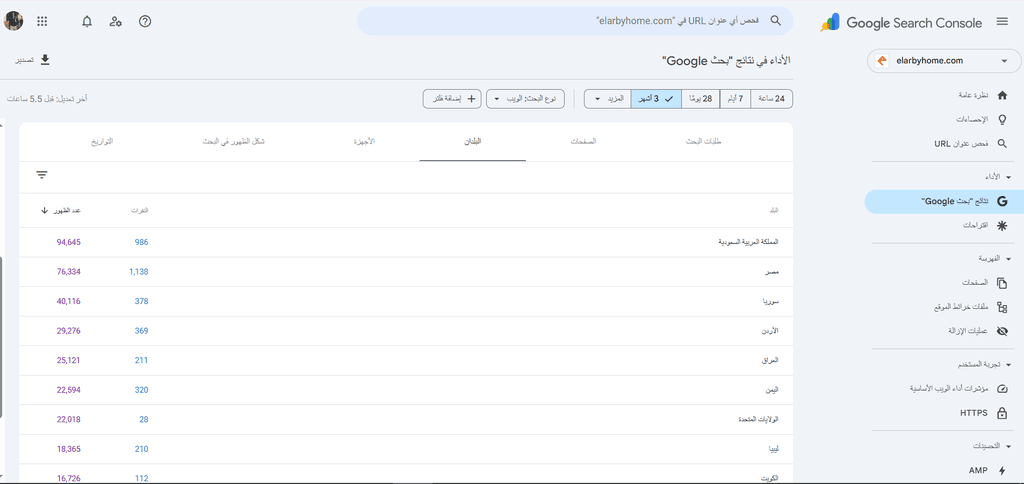The height and width of the screenshot is (484, 1024).
Task: Click URL inspection magnifier in sidebar
Action: pos(1002,144)
